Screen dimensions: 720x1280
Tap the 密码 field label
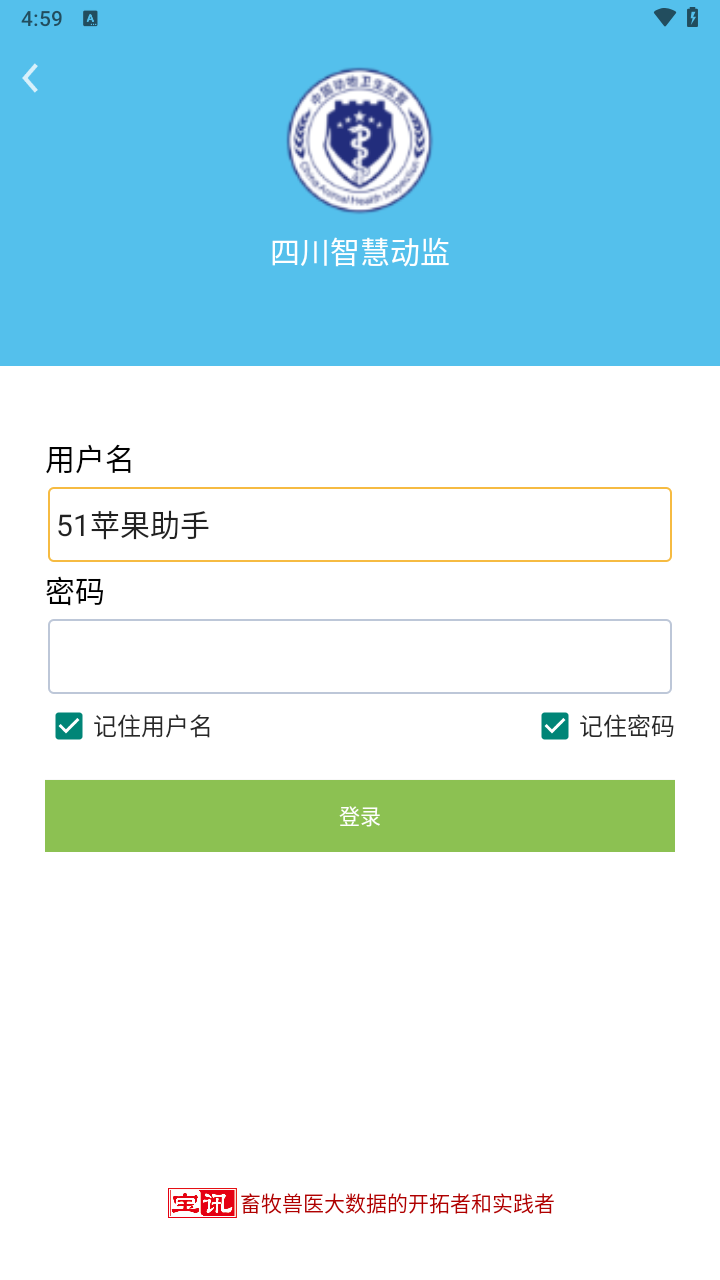pyautogui.click(x=75, y=592)
